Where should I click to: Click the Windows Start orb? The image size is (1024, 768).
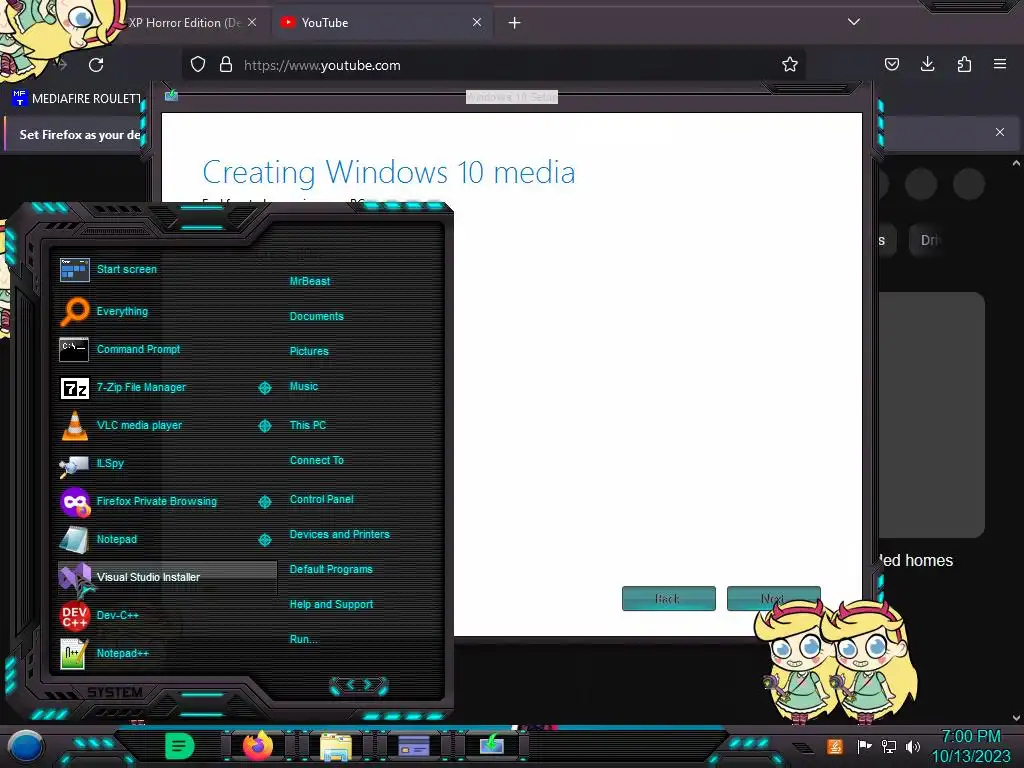click(26, 746)
